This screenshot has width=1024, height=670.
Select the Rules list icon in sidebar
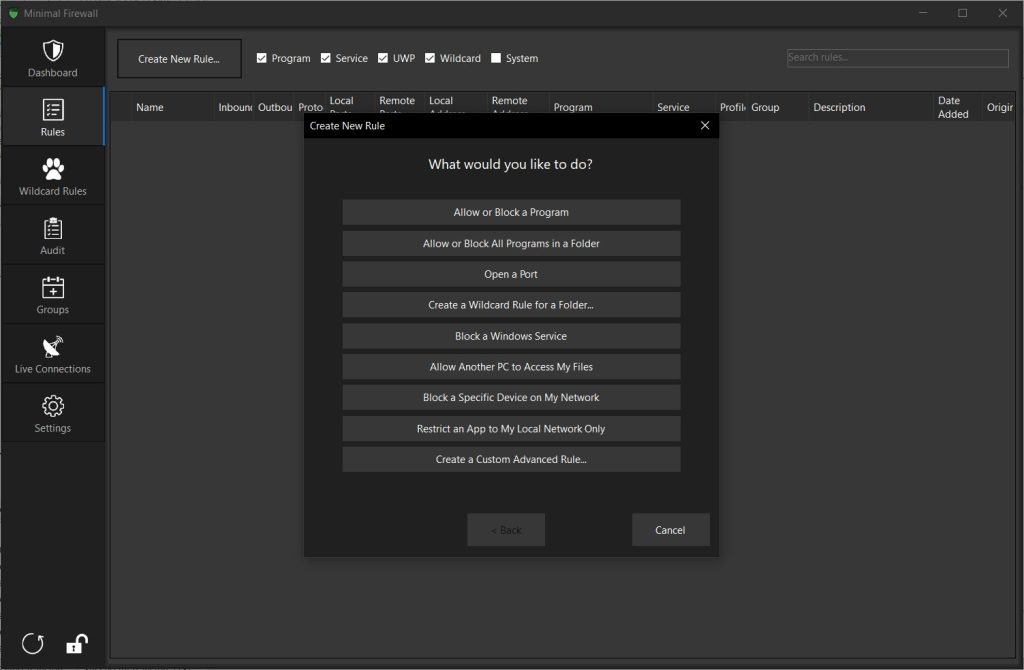coord(53,110)
